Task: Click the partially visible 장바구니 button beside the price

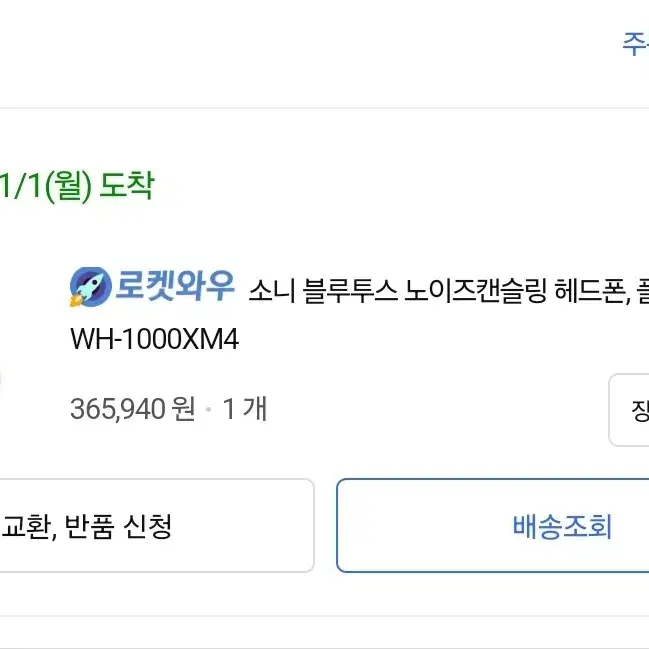Action: click(629, 410)
